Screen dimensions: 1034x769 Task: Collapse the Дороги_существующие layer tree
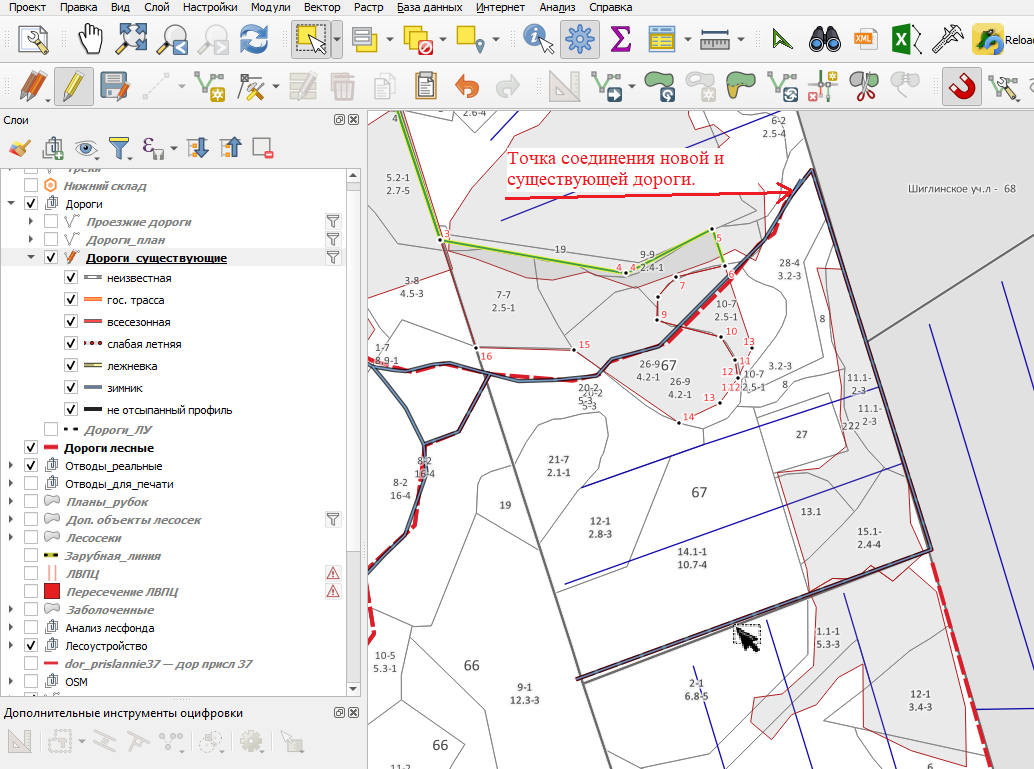[30, 257]
